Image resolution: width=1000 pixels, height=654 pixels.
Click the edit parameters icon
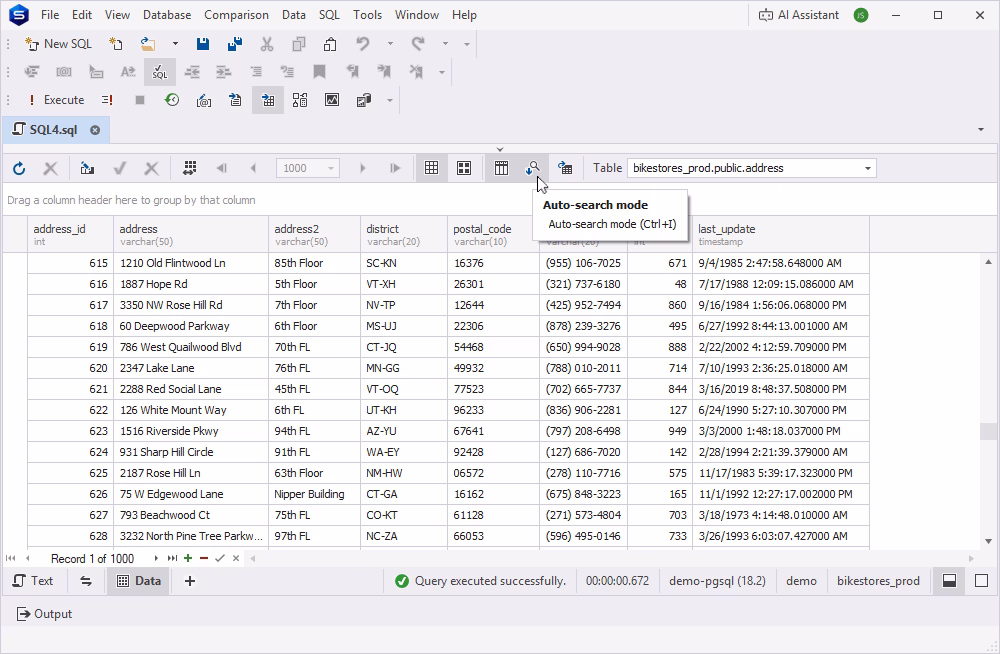click(203, 100)
